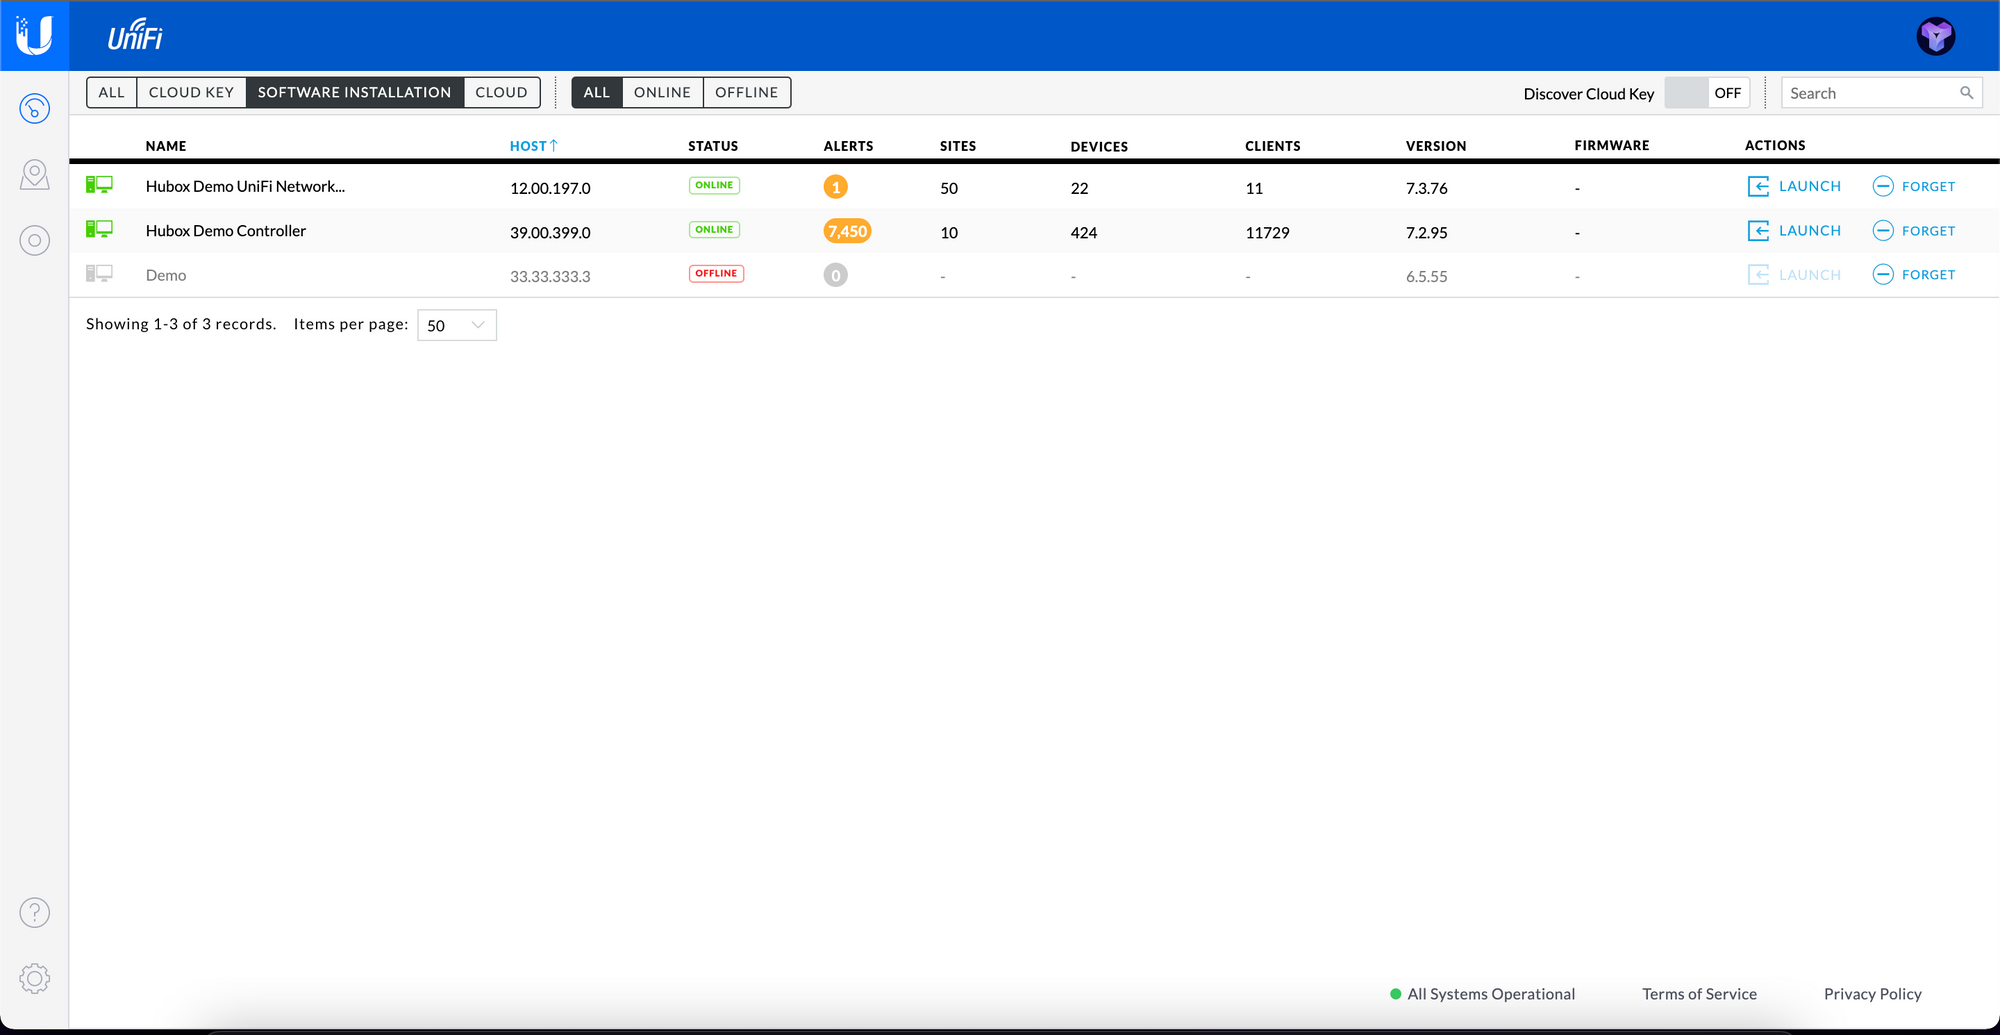
Task: Click devices count 424
Action: click(x=1084, y=232)
